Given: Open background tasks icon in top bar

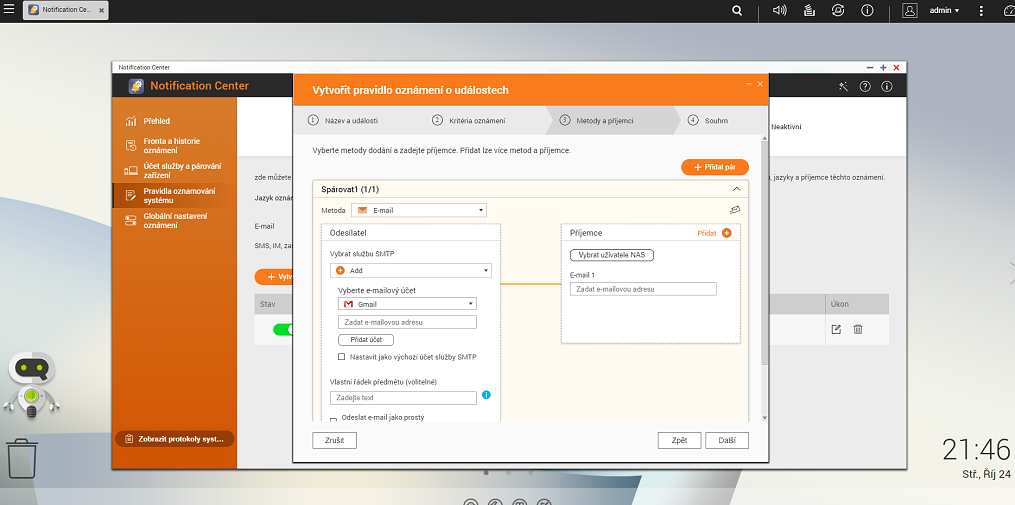Looking at the screenshot, I should tap(809, 10).
